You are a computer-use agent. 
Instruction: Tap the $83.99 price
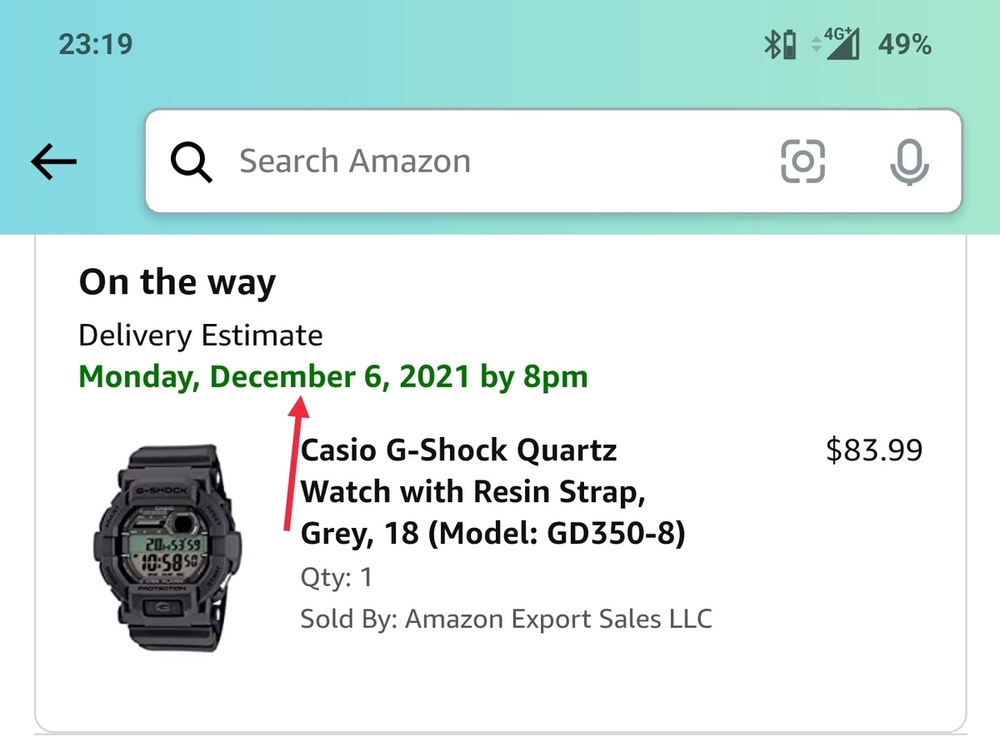click(x=874, y=451)
